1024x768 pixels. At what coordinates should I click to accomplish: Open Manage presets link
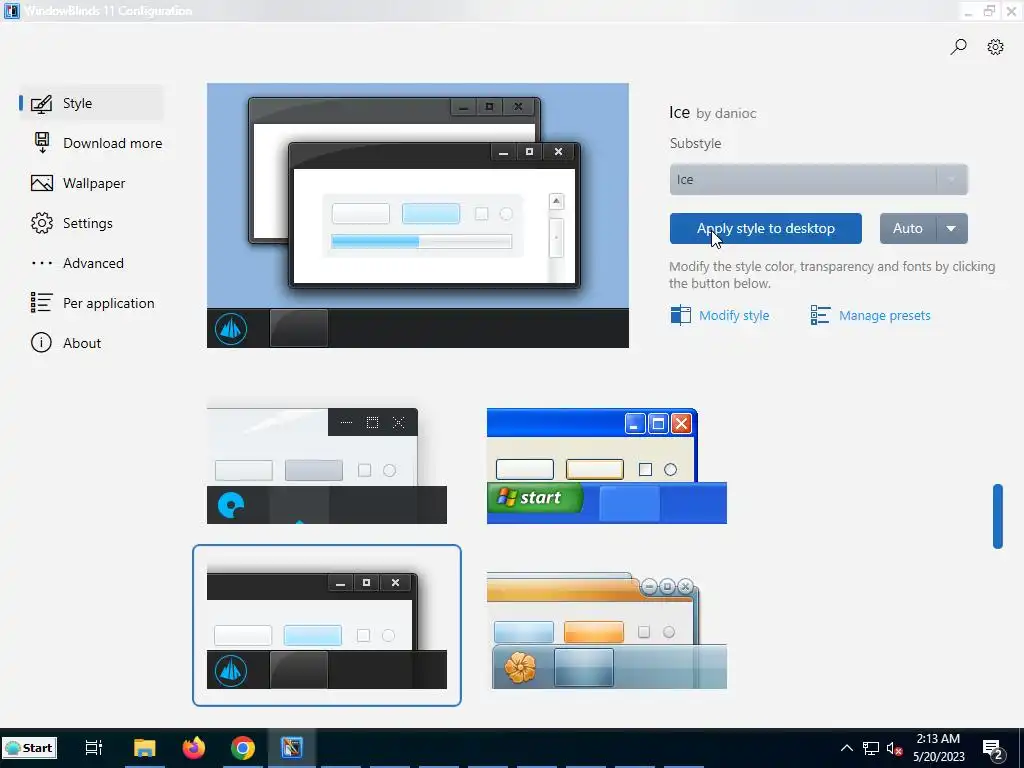[885, 315]
